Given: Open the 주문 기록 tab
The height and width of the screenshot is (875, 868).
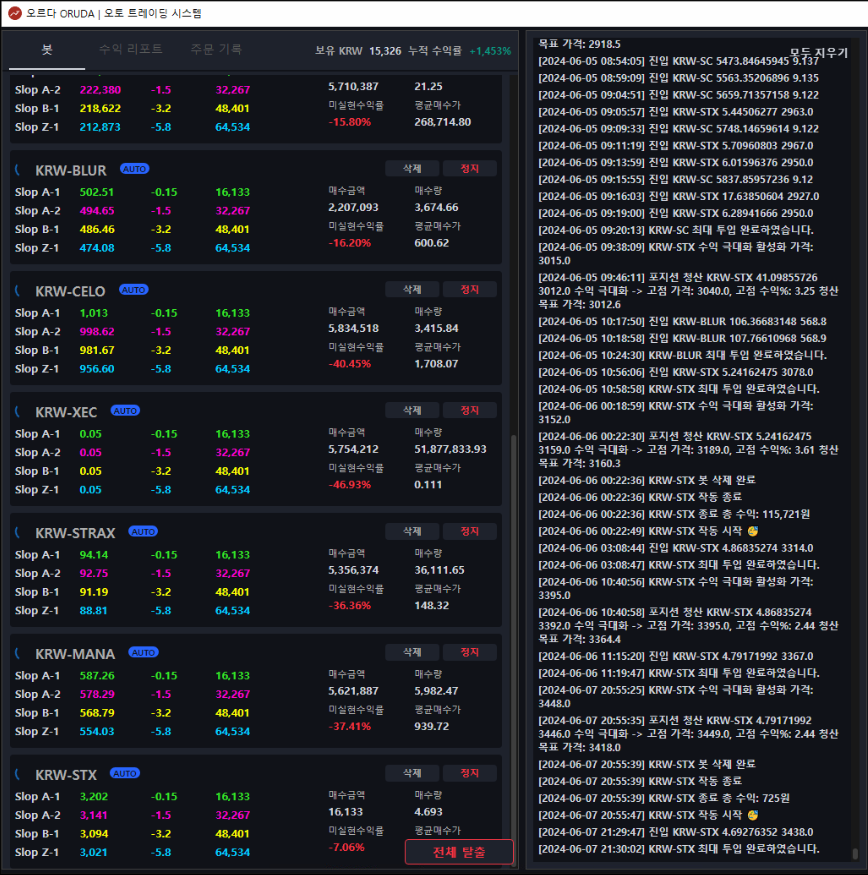Looking at the screenshot, I should (x=216, y=50).
